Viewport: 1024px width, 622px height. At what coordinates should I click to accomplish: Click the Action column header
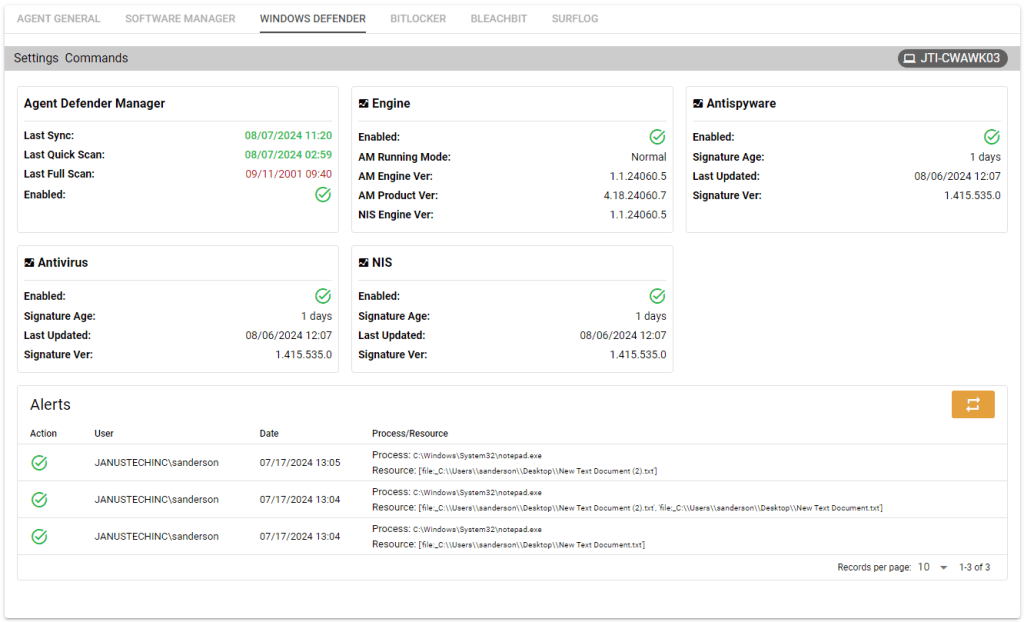[43, 433]
